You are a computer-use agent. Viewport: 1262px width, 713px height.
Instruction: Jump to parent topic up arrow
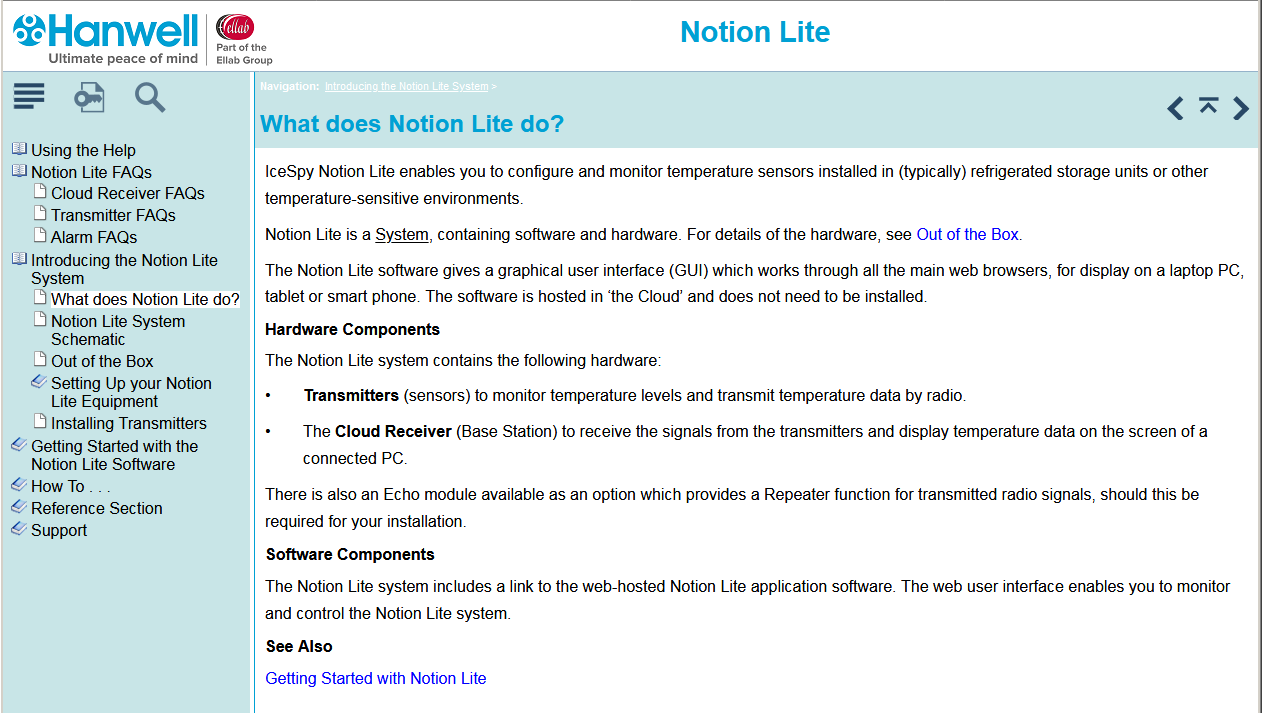[x=1208, y=106]
